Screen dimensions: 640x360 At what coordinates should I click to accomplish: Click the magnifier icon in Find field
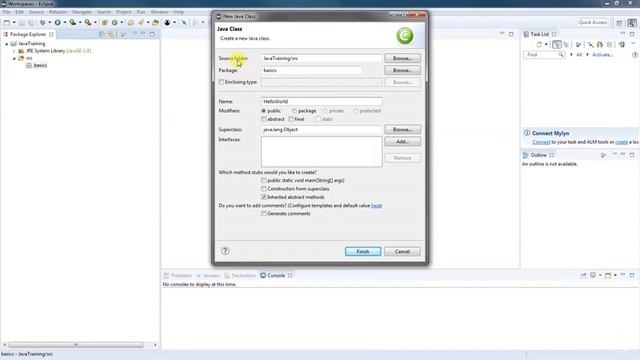click(561, 55)
